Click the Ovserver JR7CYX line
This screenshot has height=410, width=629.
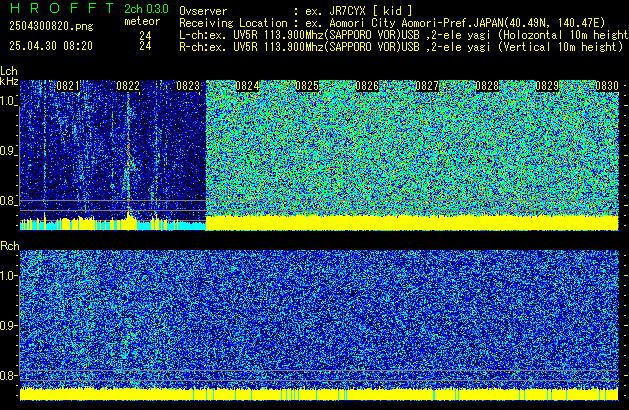296,11
